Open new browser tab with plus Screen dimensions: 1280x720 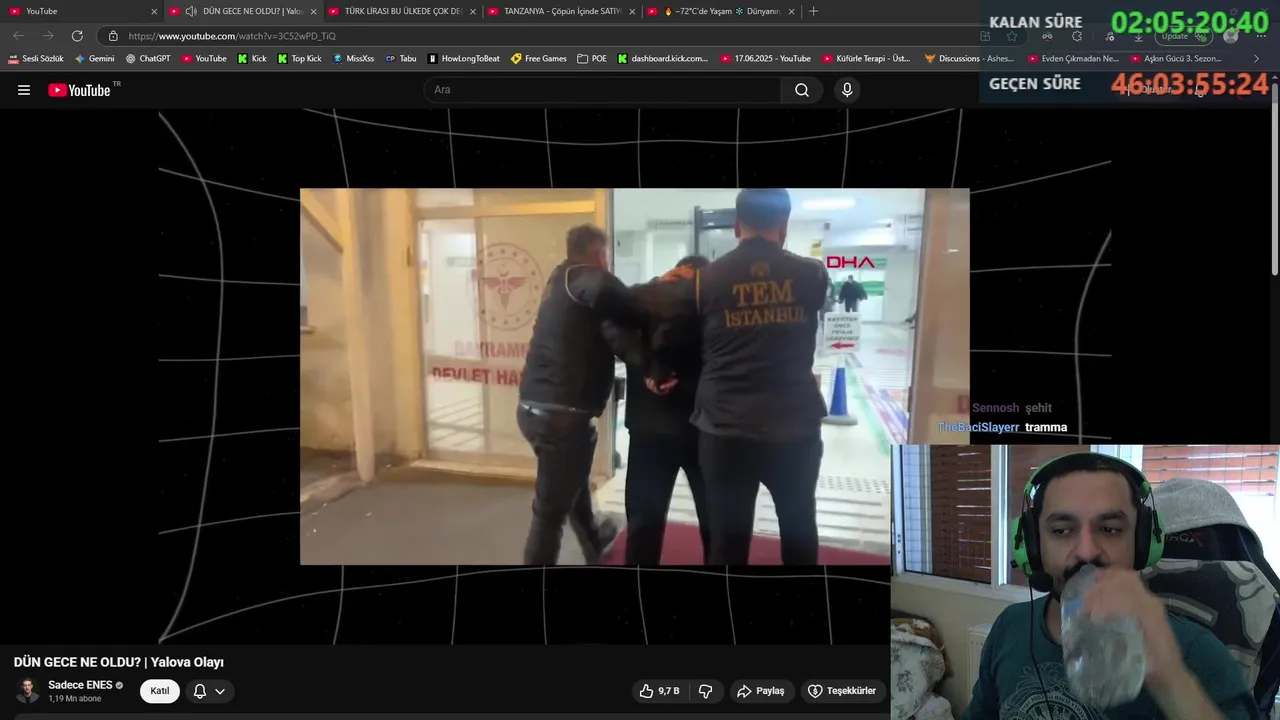pos(813,11)
